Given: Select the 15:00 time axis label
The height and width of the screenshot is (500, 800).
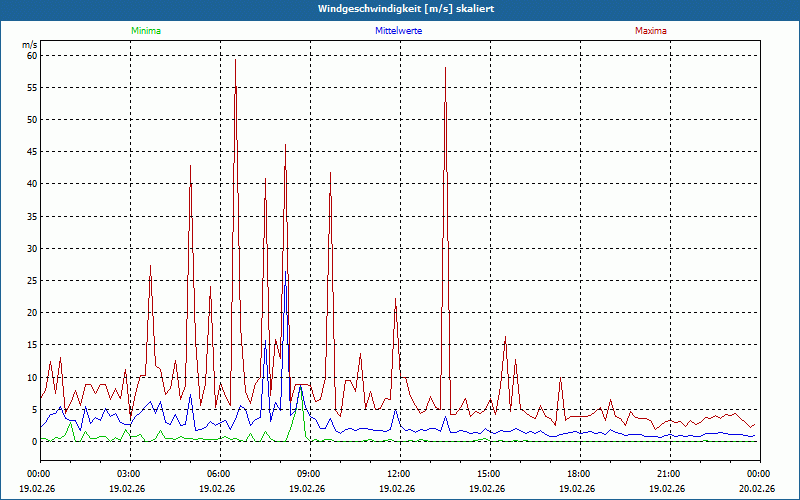Looking at the screenshot, I should coord(489,474).
